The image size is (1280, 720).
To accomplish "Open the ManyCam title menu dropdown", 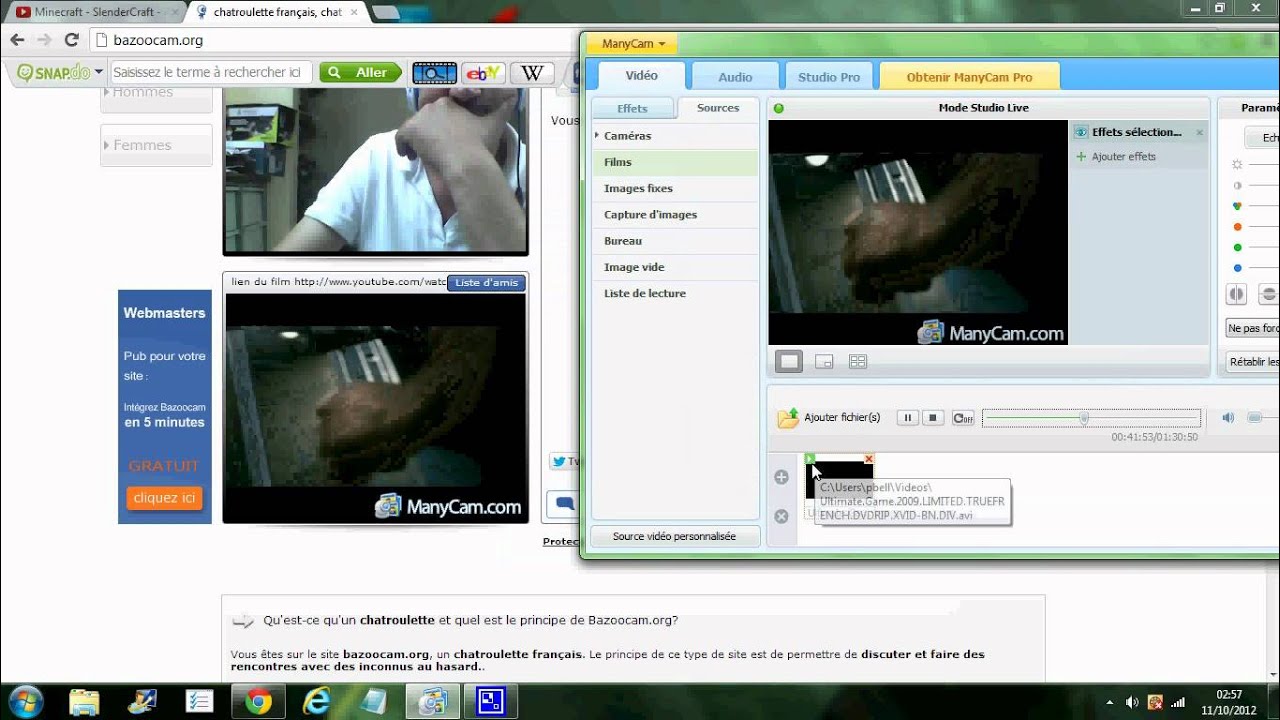I will coord(633,43).
